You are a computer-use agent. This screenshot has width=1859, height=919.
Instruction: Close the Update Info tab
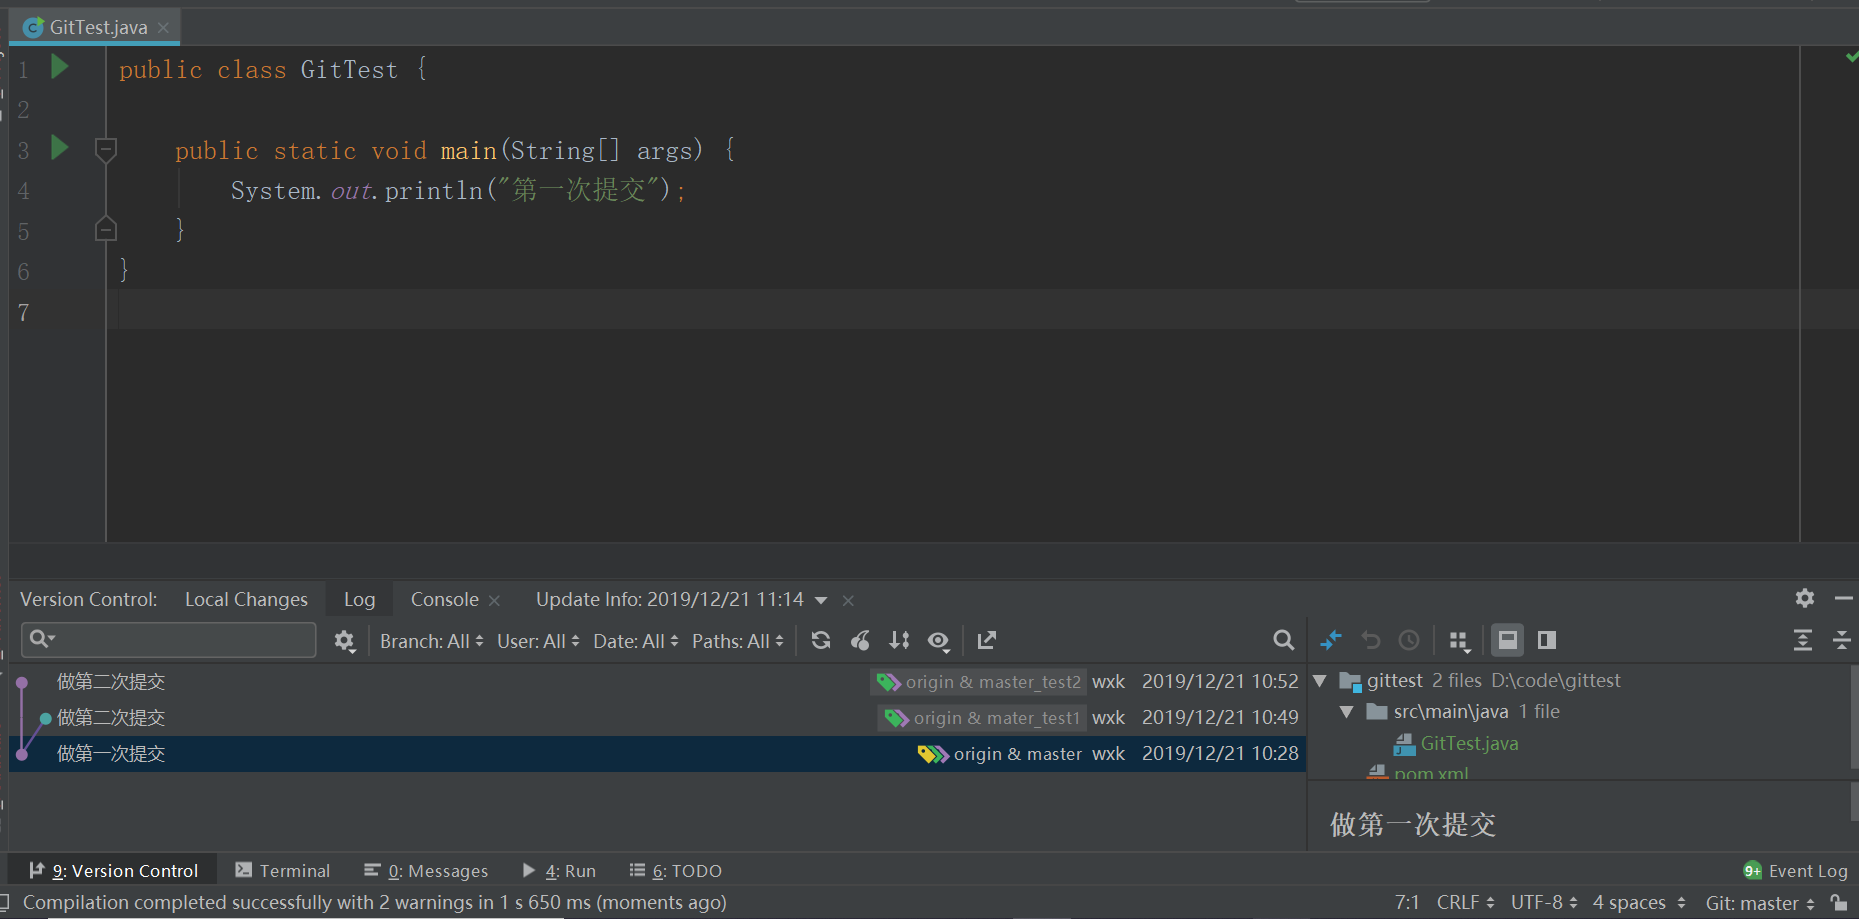click(x=848, y=600)
